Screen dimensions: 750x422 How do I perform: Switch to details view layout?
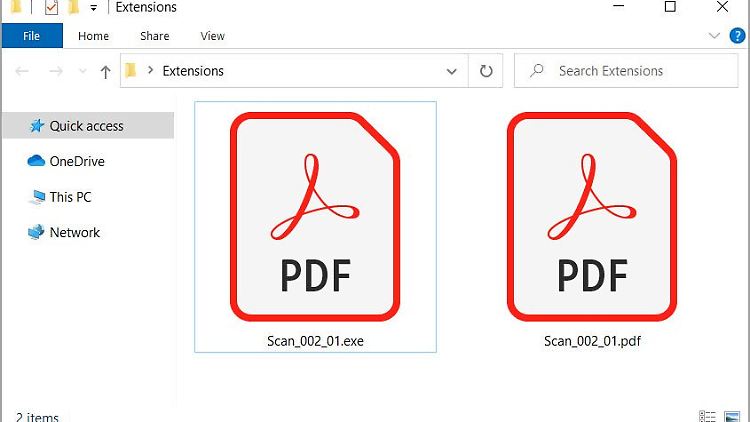tap(707, 416)
